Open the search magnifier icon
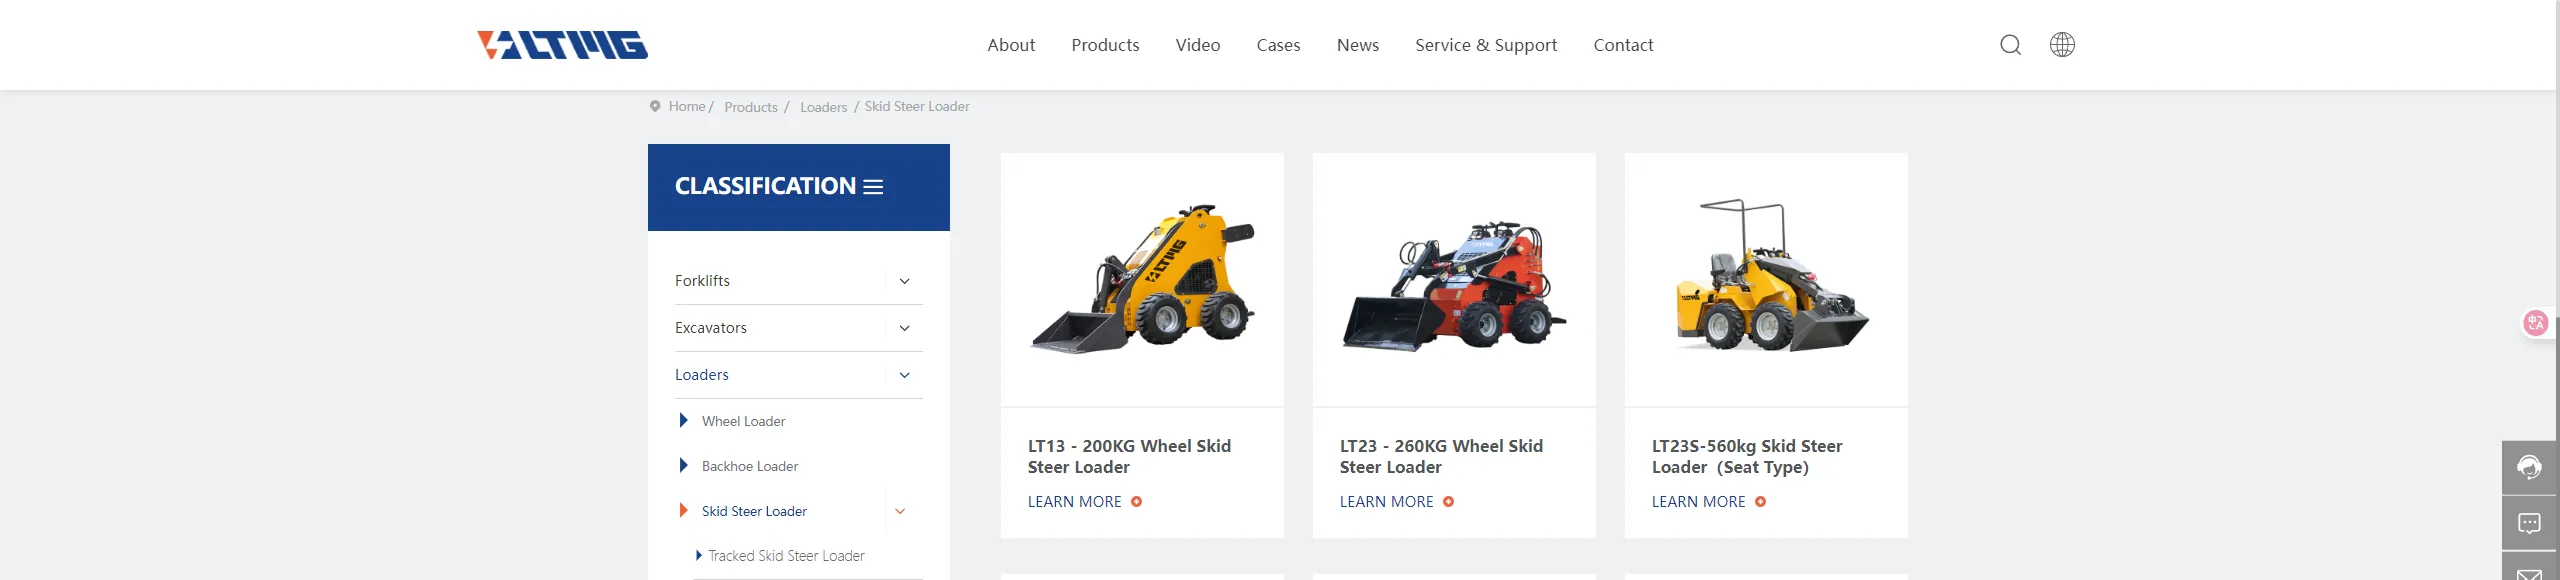The height and width of the screenshot is (580, 2560). coord(2010,45)
